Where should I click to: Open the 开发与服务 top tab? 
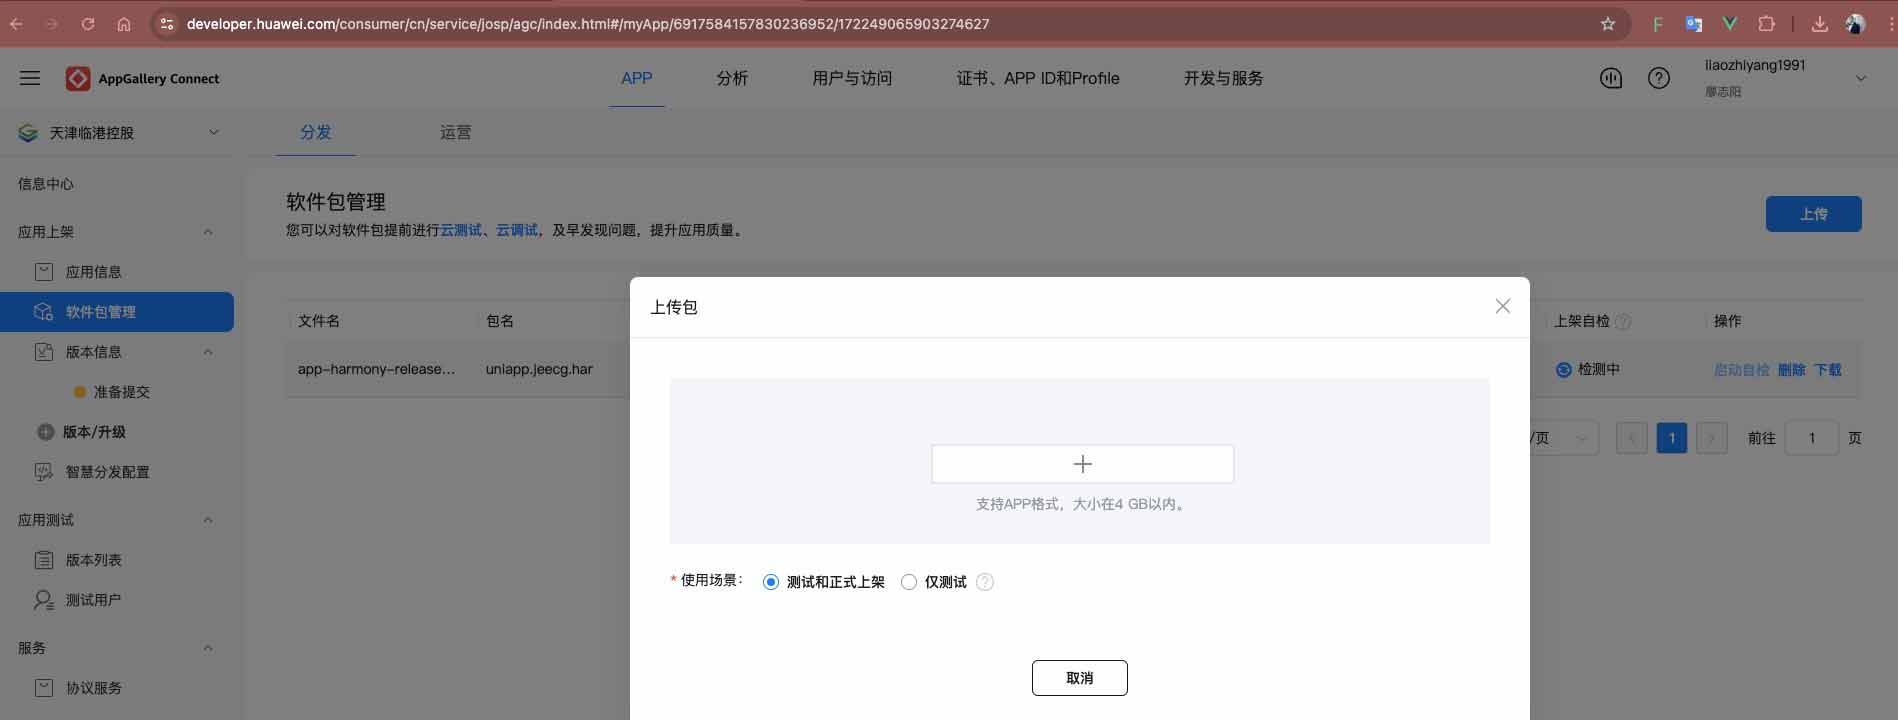[x=1223, y=78]
